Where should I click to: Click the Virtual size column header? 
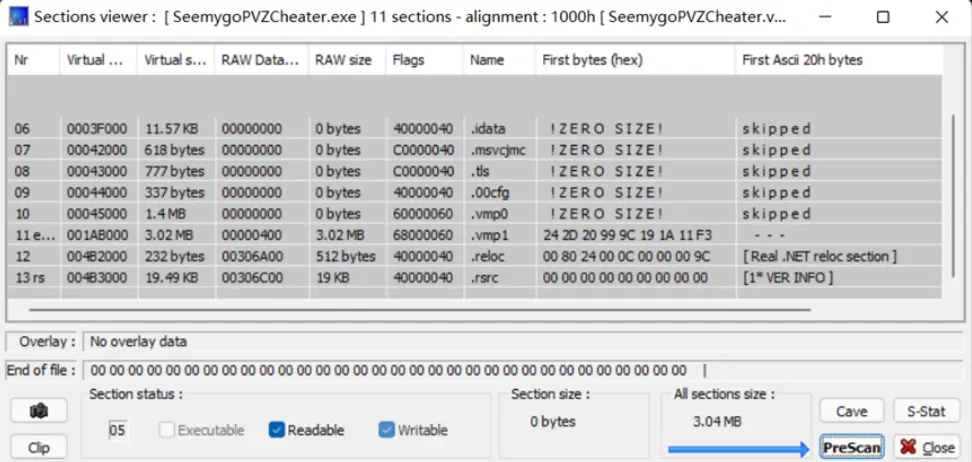(x=176, y=60)
